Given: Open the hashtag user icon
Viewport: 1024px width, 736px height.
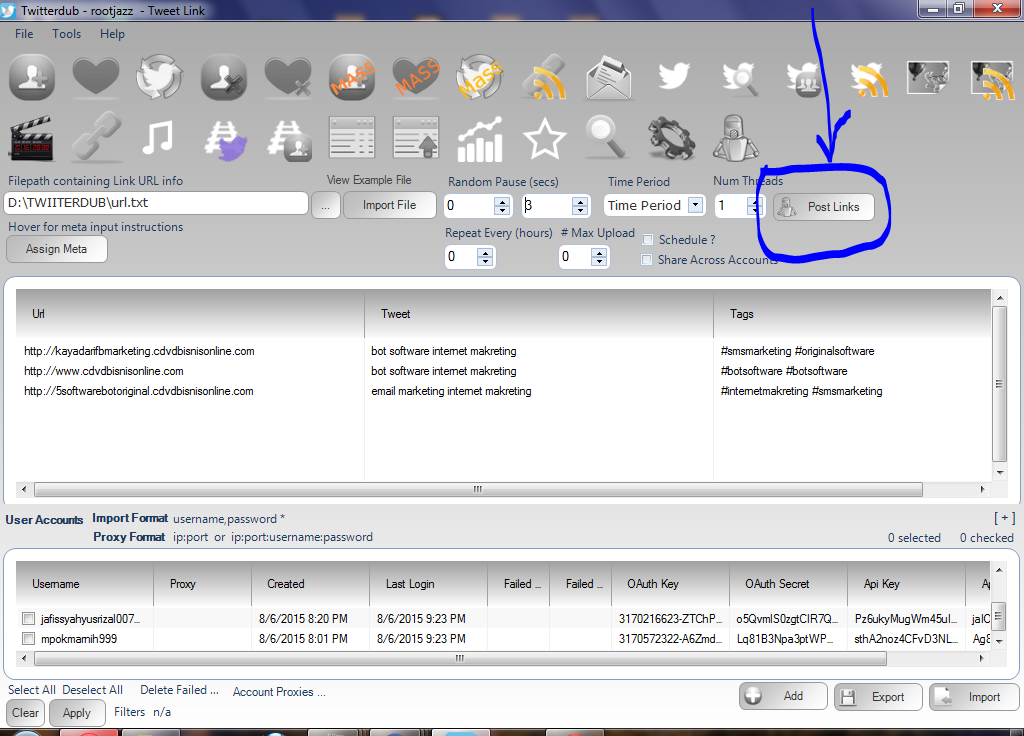Looking at the screenshot, I should point(289,140).
